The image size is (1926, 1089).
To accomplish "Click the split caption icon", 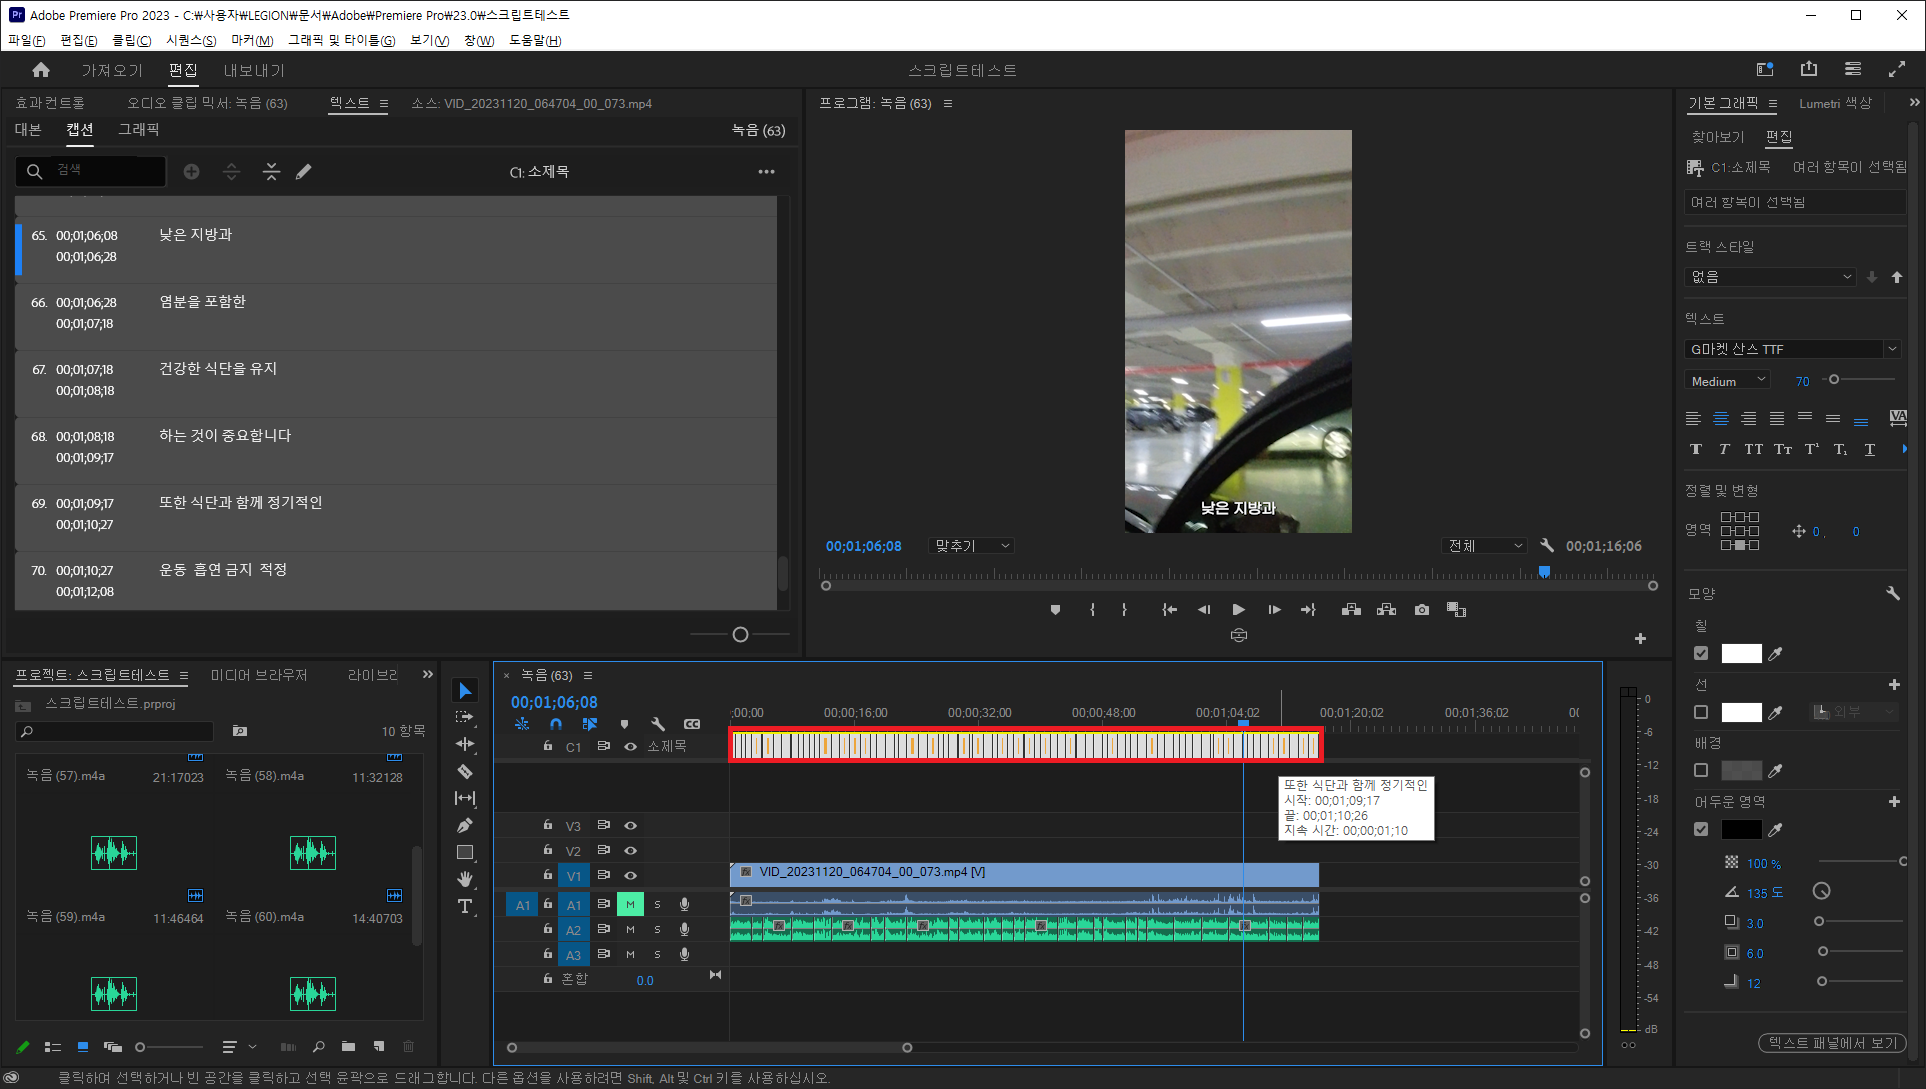I will 231,172.
